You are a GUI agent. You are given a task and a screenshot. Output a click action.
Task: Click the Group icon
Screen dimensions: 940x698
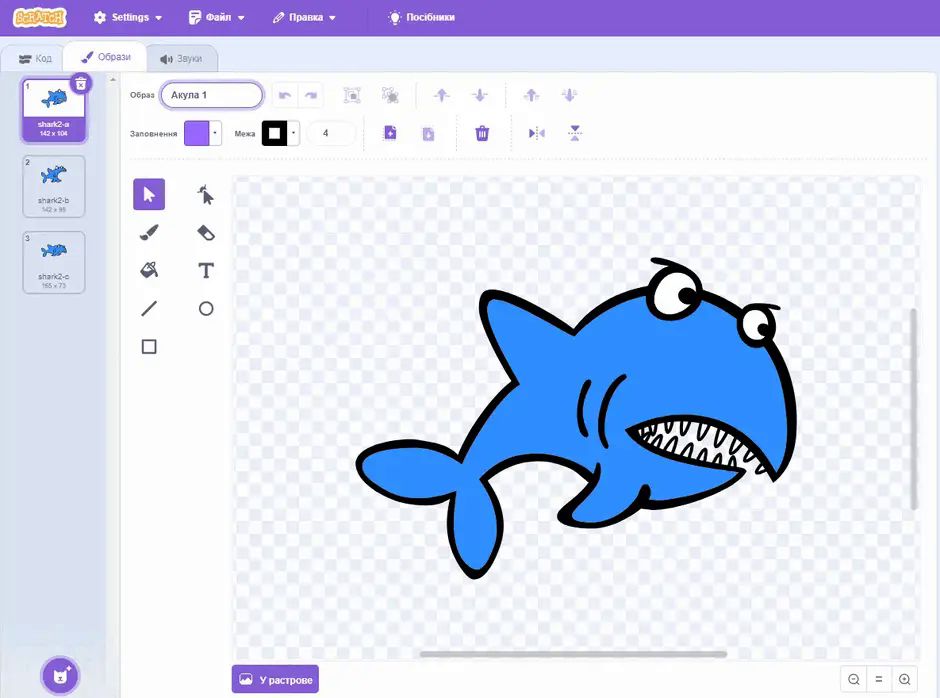(352, 95)
